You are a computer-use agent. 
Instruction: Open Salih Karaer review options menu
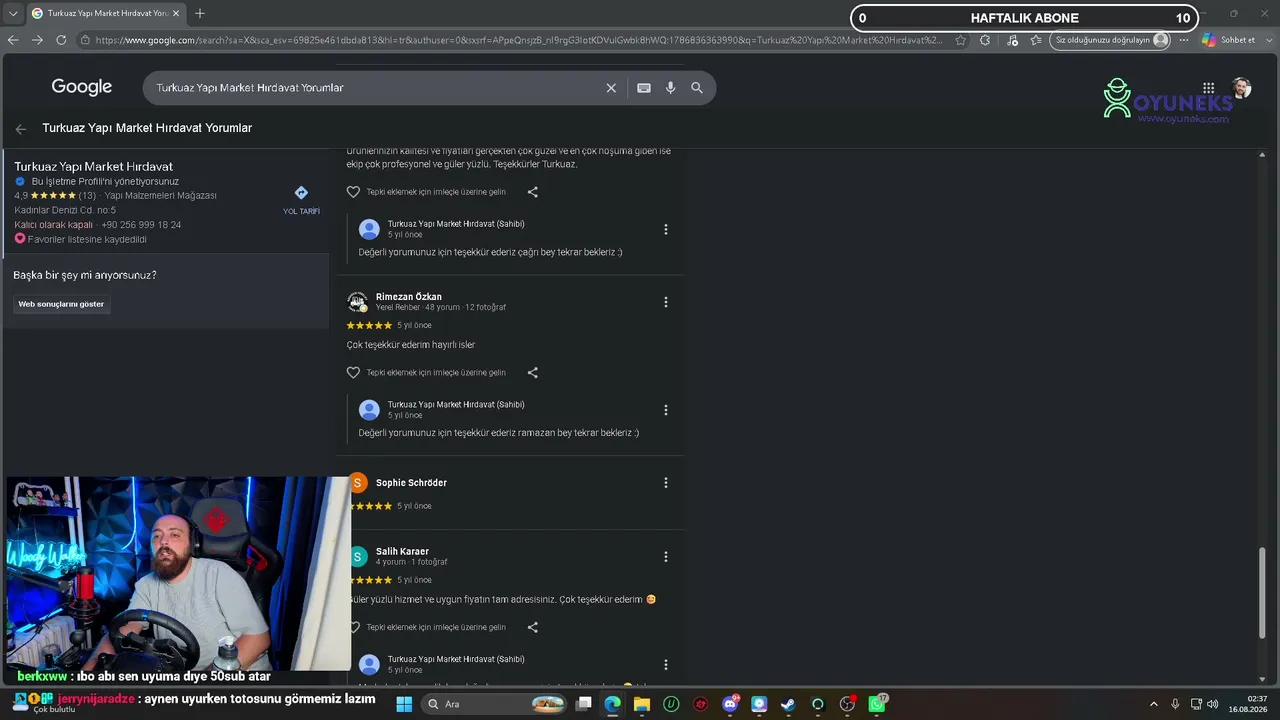pos(666,557)
